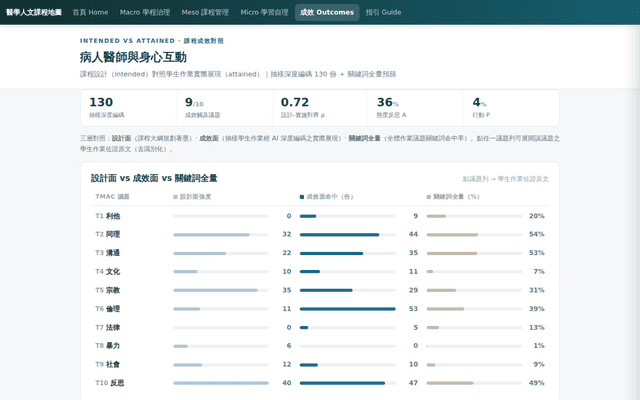Expand the T5 宗教 topic label
Image resolution: width=640 pixels, height=400 pixels.
pos(108,290)
